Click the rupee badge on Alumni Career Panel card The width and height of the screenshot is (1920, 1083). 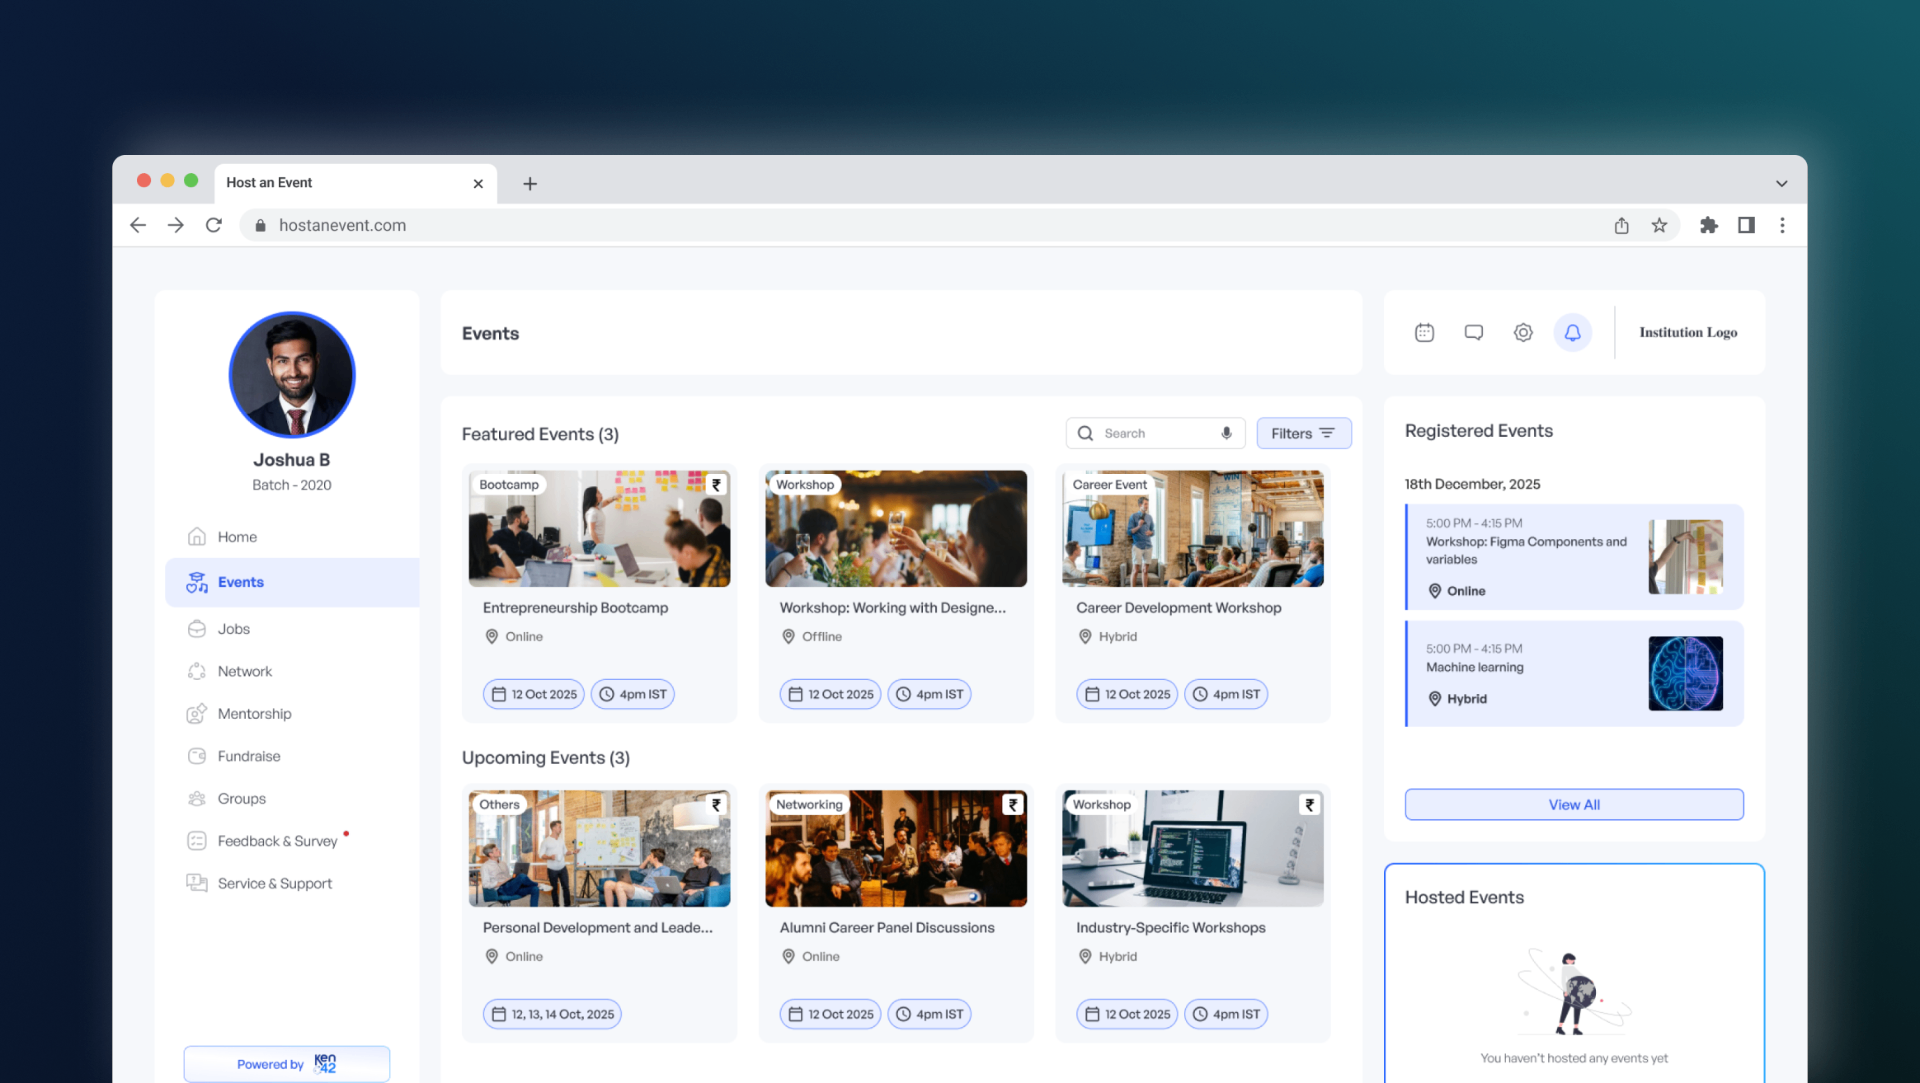click(1013, 805)
